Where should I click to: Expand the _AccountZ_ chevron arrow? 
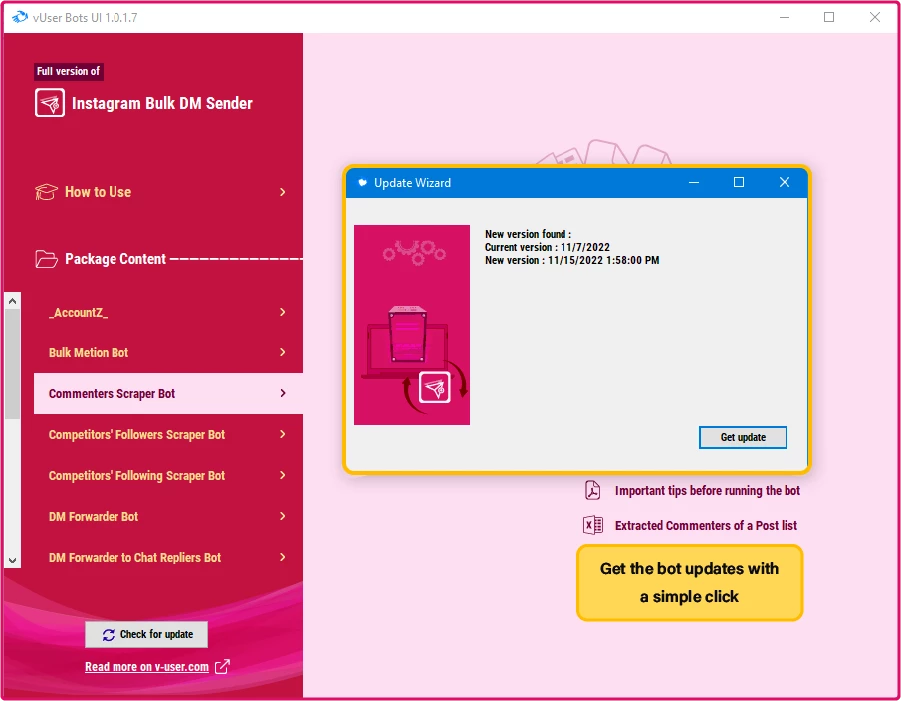click(282, 312)
